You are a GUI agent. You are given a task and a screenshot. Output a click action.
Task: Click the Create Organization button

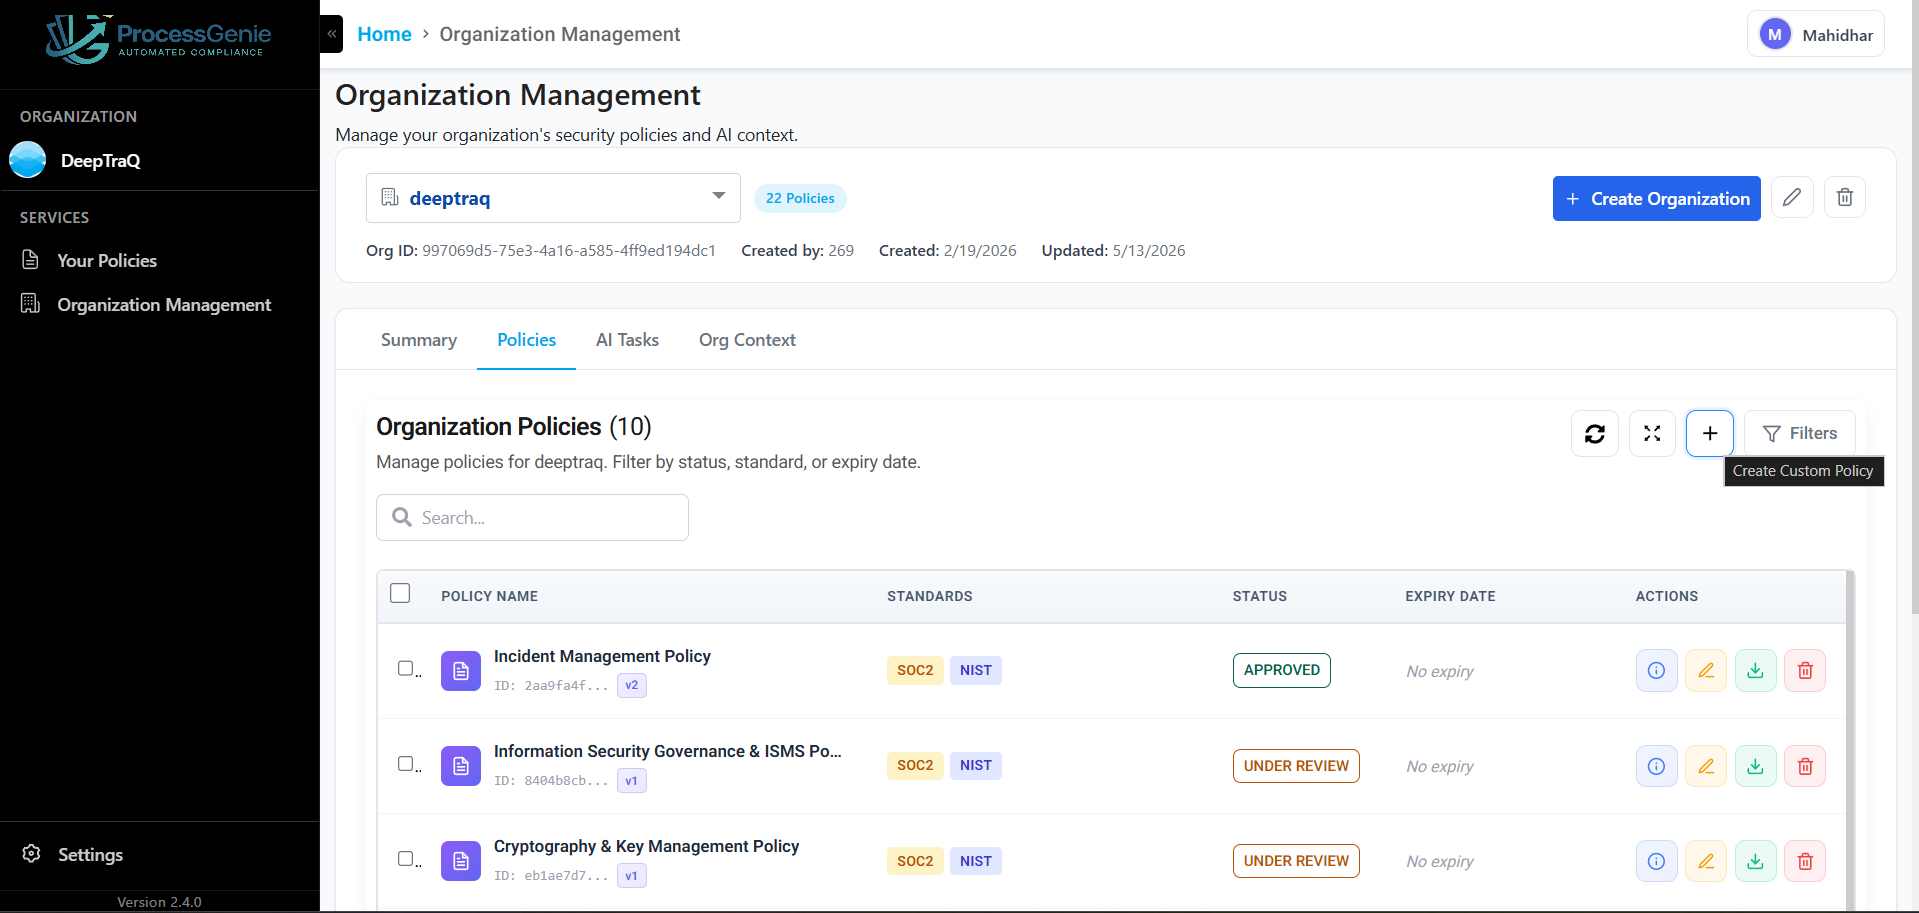(1656, 198)
